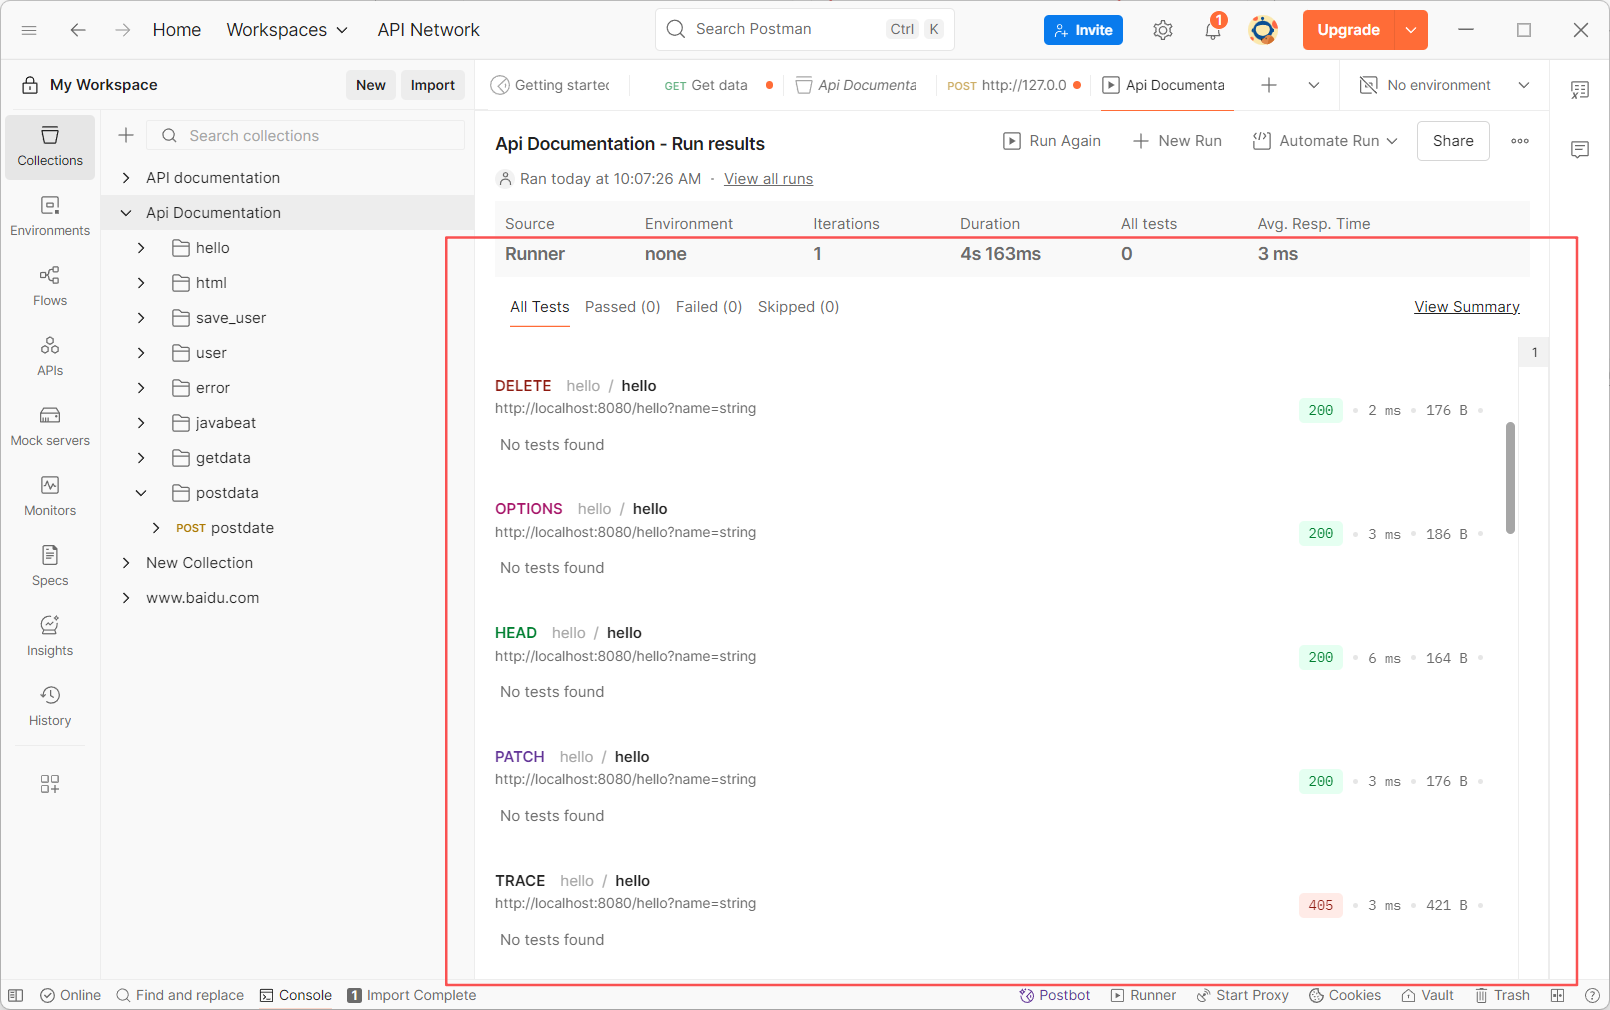1610x1010 pixels.
Task: Click the hamburger menu icon
Action: (29, 30)
